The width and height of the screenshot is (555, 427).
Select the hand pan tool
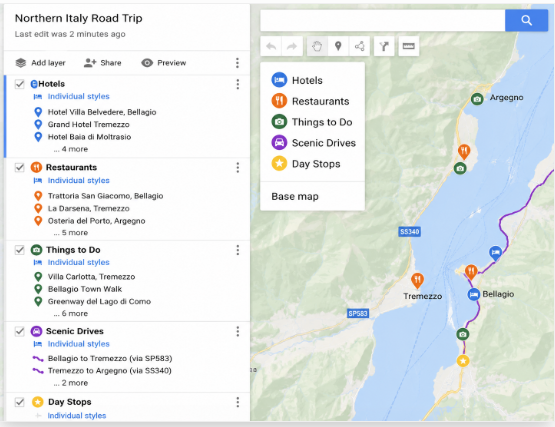coord(317,46)
